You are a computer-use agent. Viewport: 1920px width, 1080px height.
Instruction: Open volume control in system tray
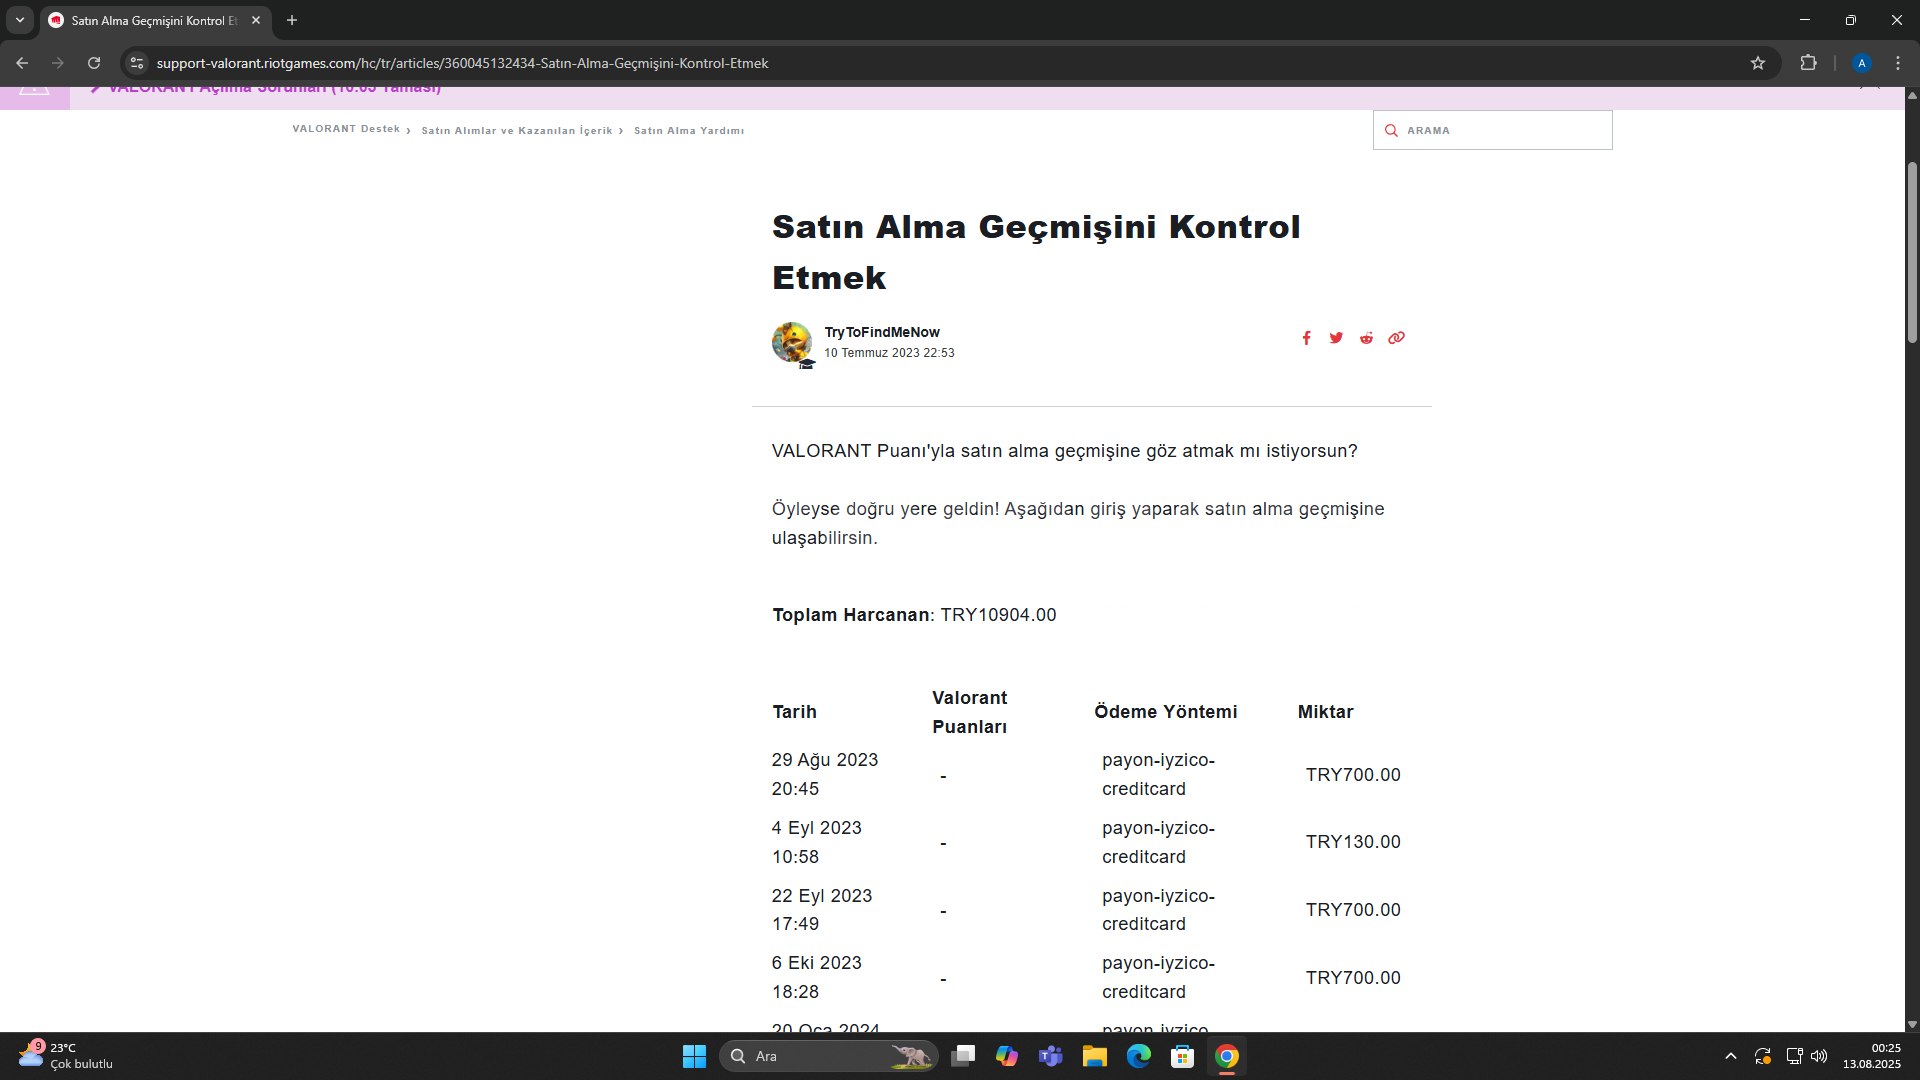pyautogui.click(x=1819, y=1056)
